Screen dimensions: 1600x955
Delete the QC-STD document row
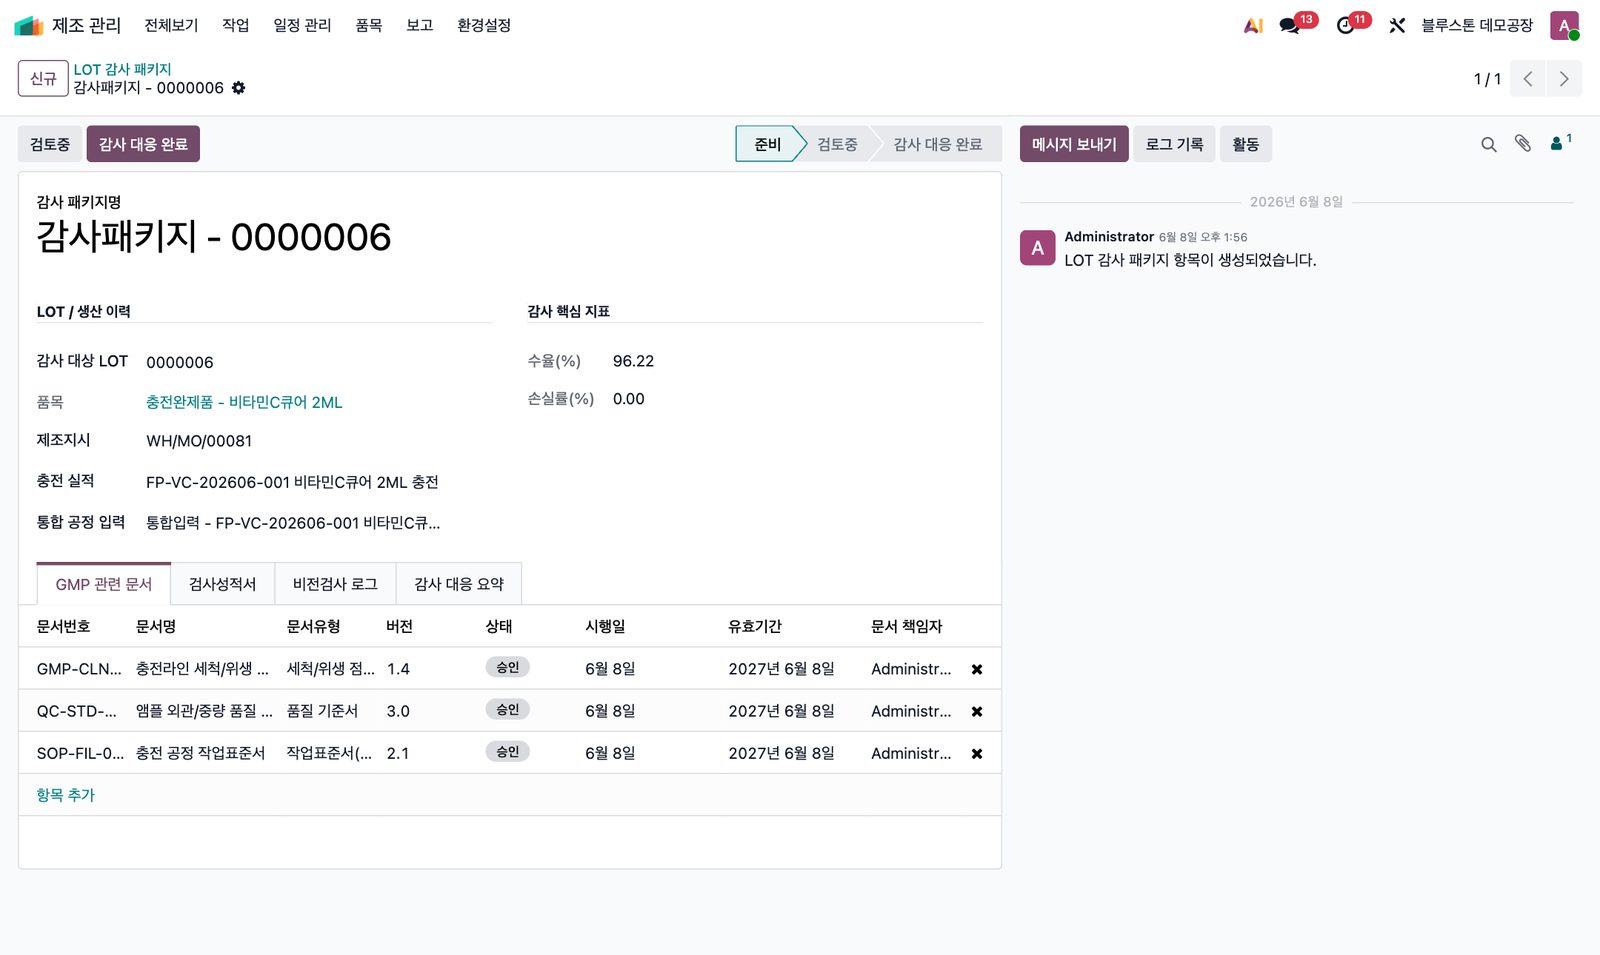[977, 711]
